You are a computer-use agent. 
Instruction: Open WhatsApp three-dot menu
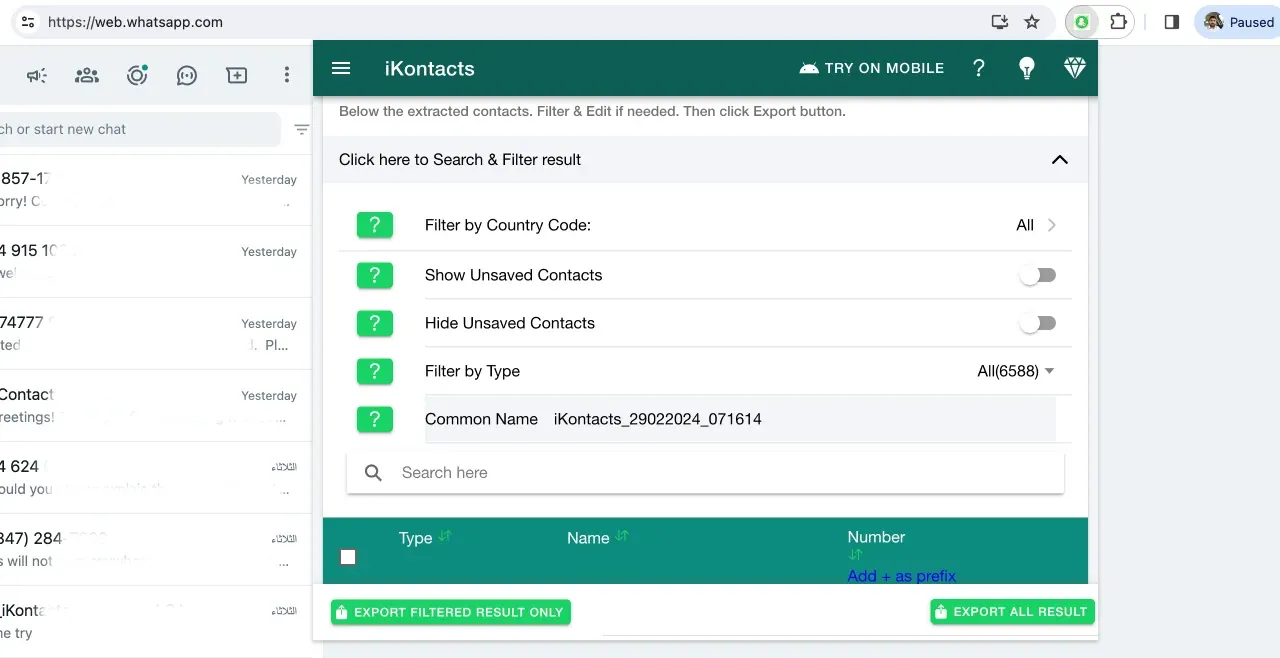pyautogui.click(x=287, y=75)
